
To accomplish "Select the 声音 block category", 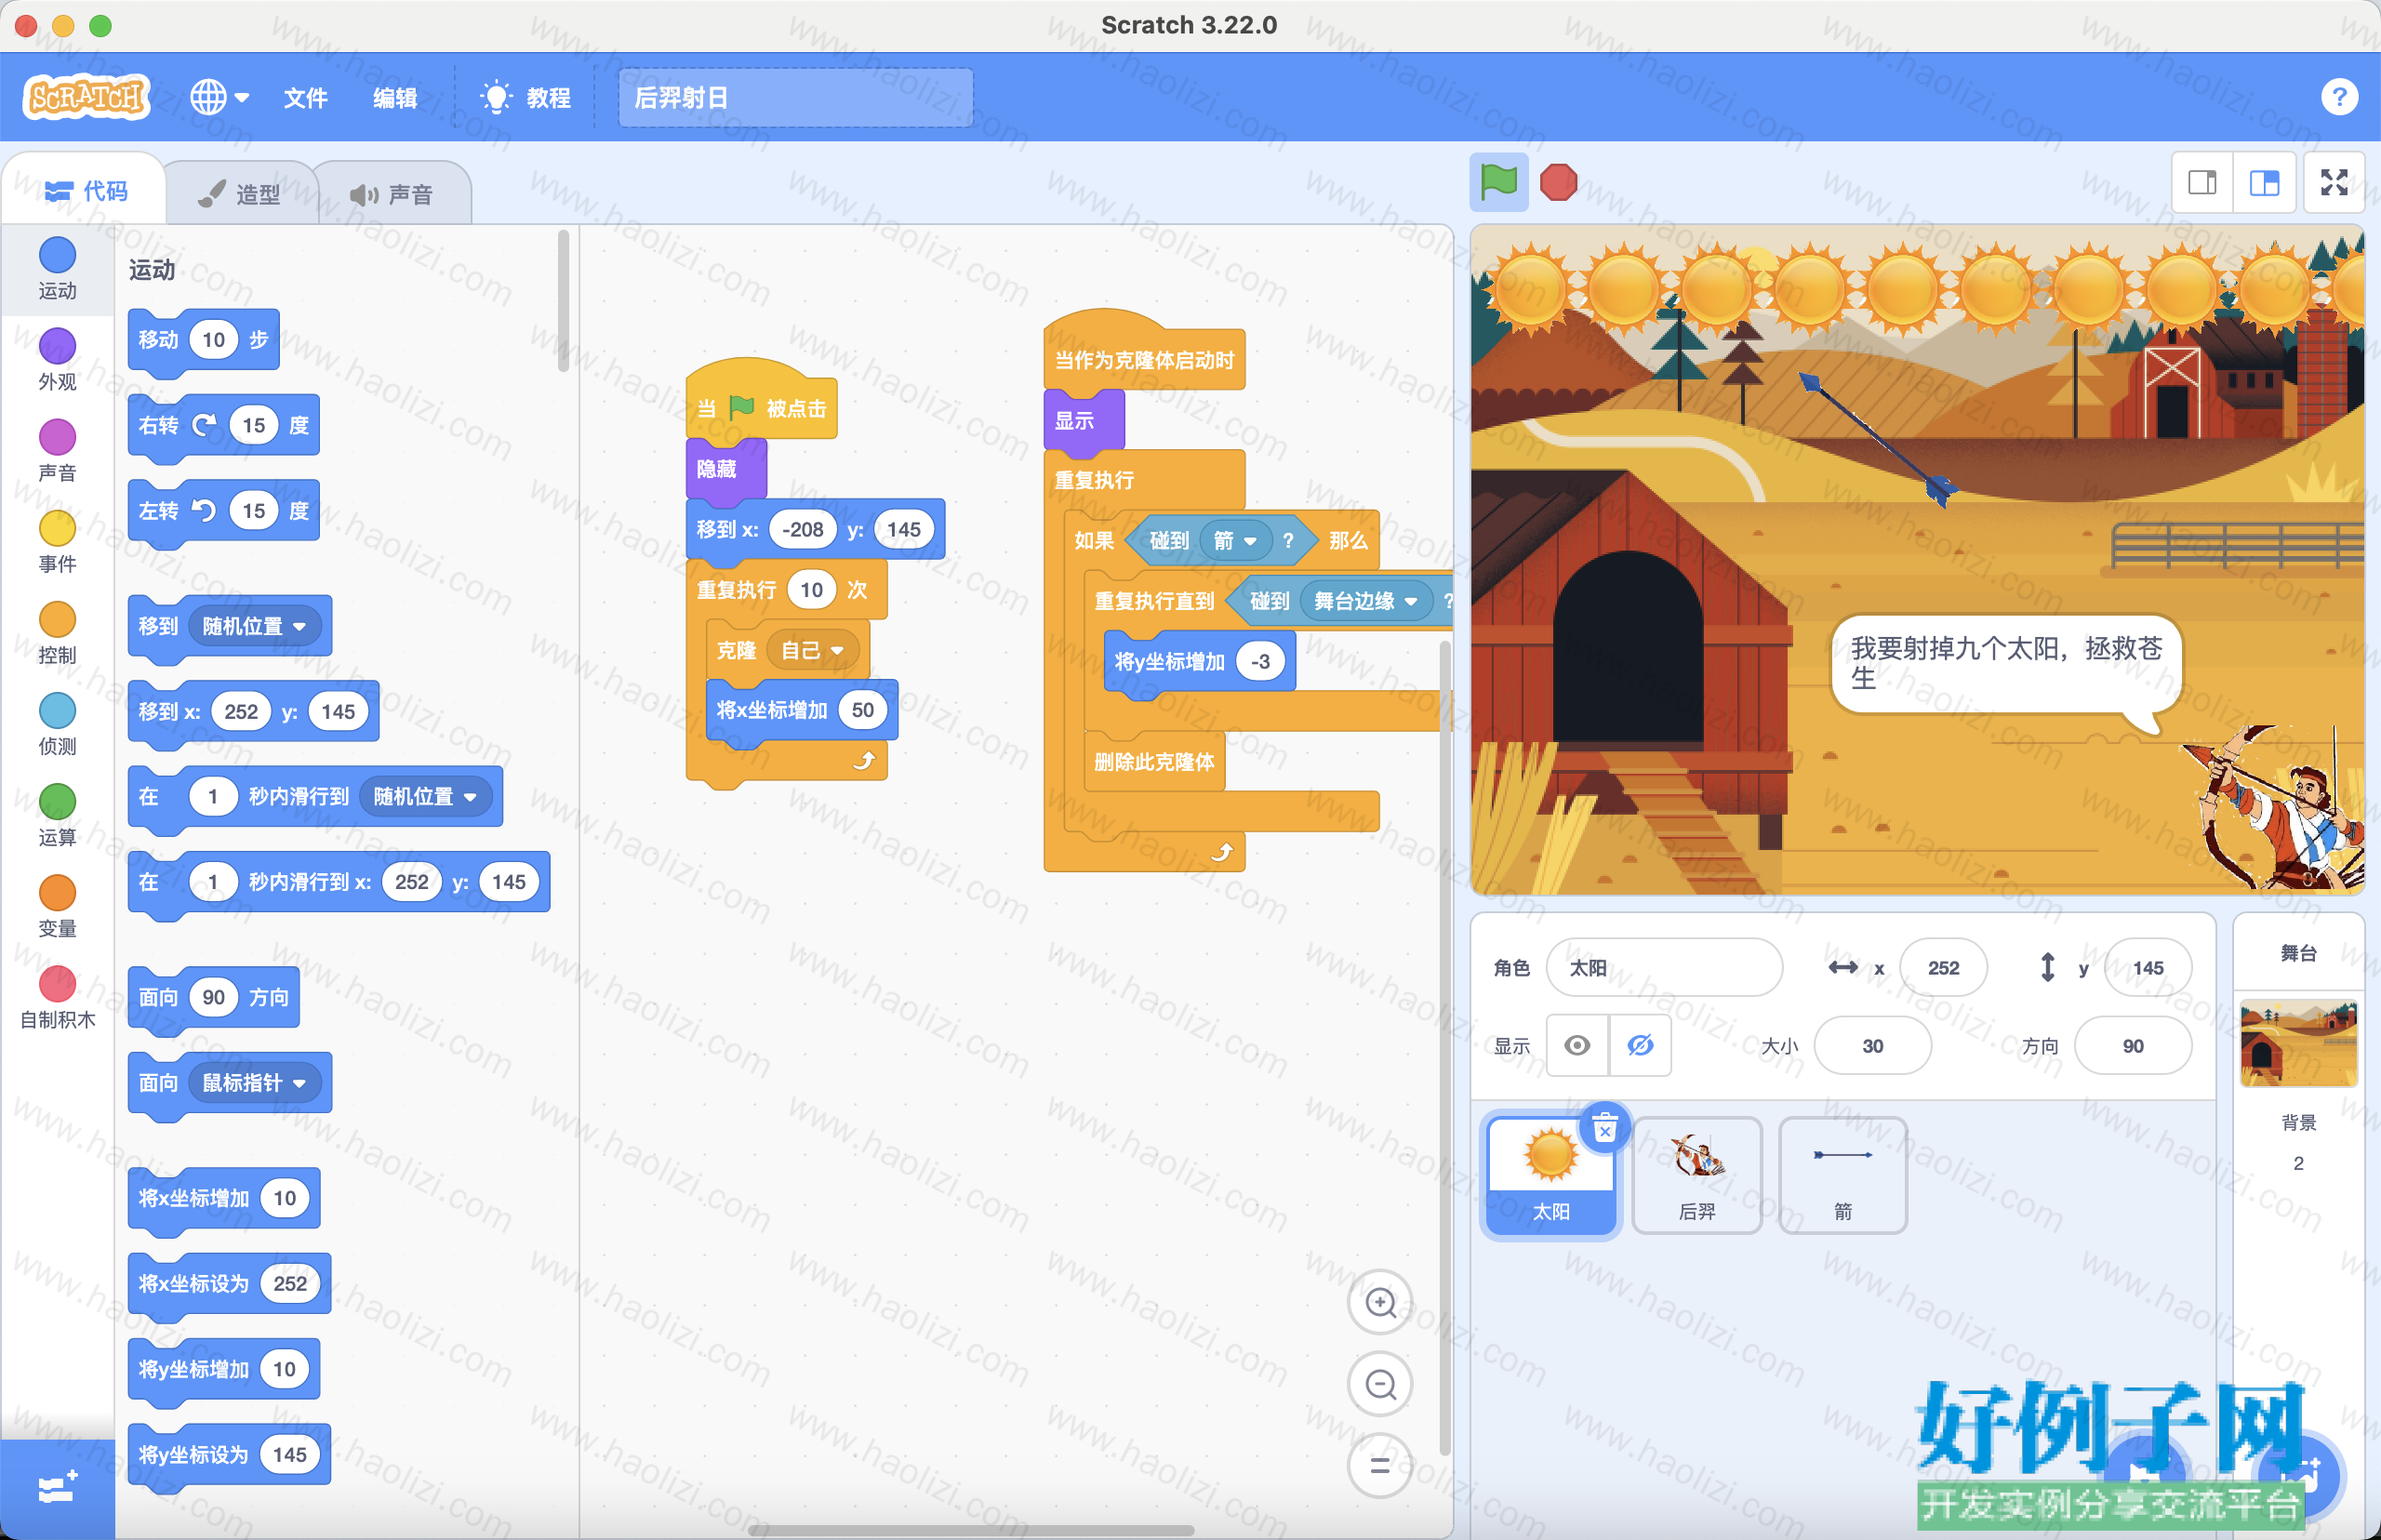I will click(x=57, y=451).
